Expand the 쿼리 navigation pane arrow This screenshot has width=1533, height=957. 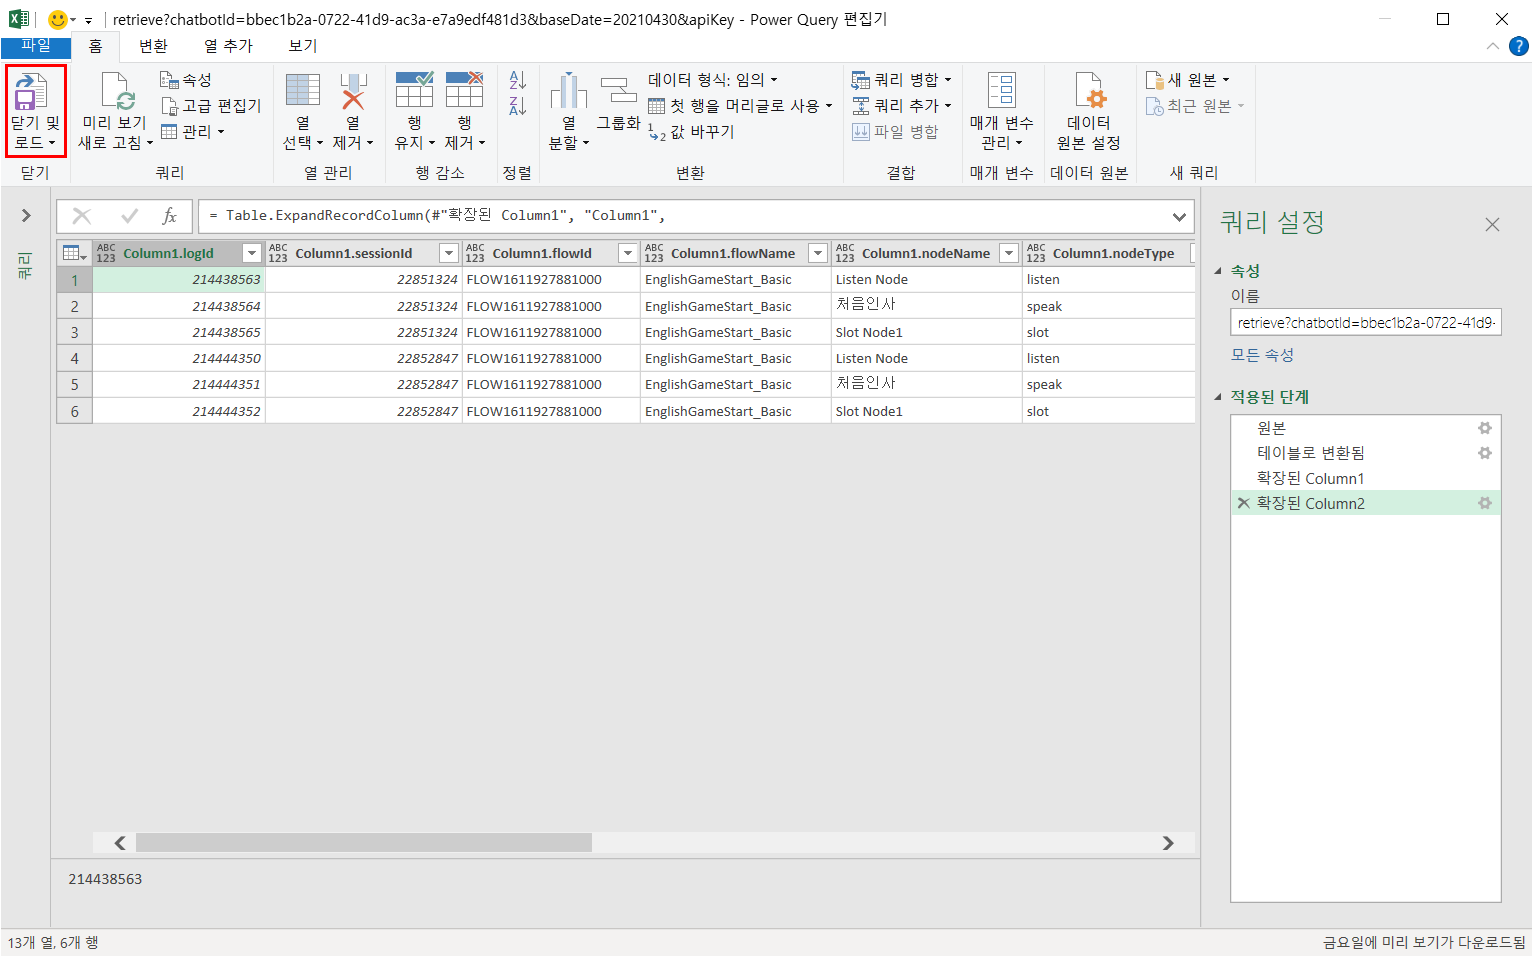(x=26, y=215)
